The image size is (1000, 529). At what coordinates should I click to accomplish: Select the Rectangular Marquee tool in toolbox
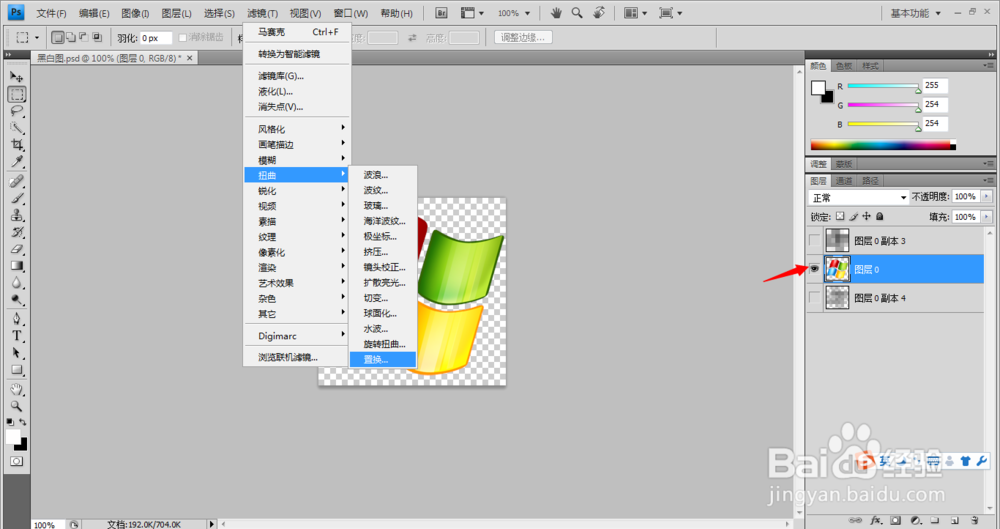click(x=17, y=94)
